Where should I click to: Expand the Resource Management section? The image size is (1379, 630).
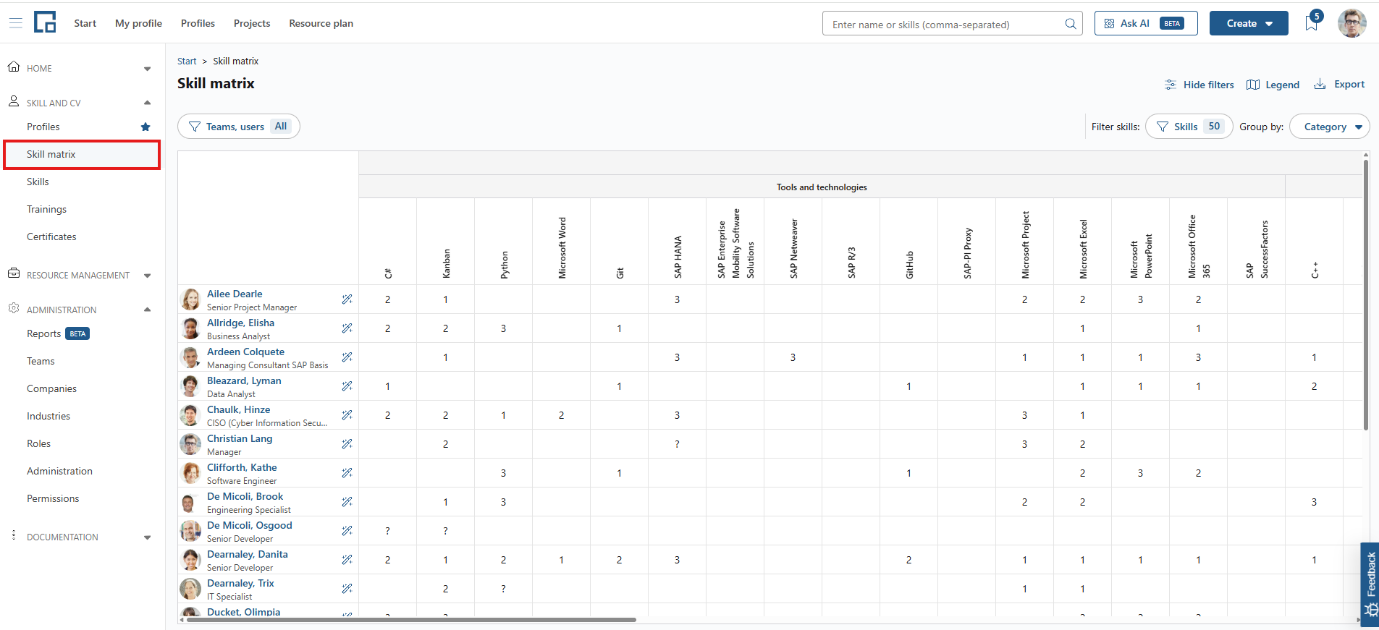[x=147, y=275]
